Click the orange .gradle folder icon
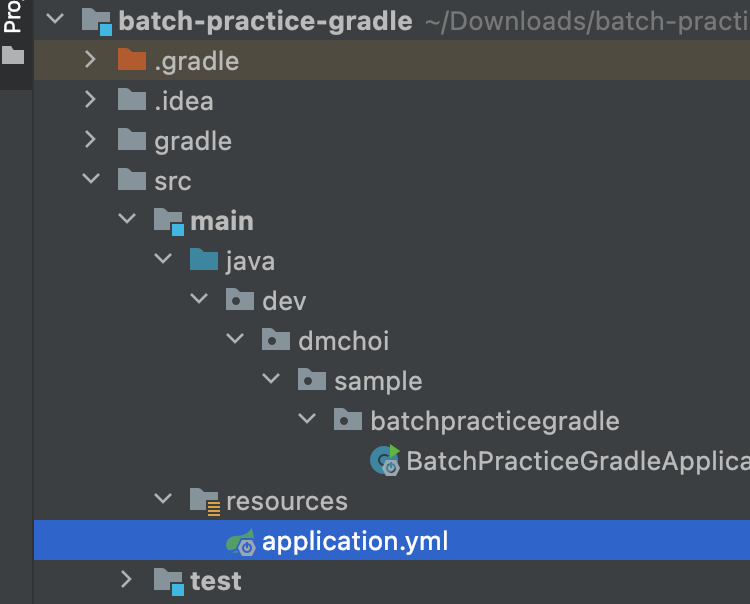The image size is (750, 604). (132, 60)
